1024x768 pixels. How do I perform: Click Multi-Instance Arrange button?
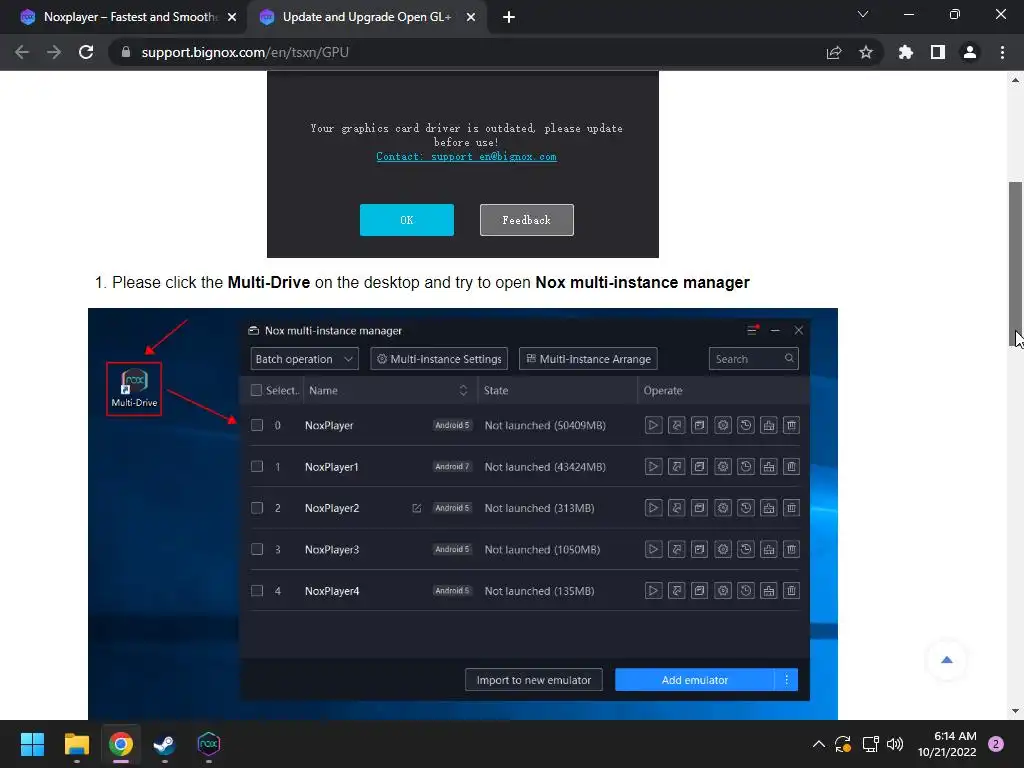pos(588,359)
